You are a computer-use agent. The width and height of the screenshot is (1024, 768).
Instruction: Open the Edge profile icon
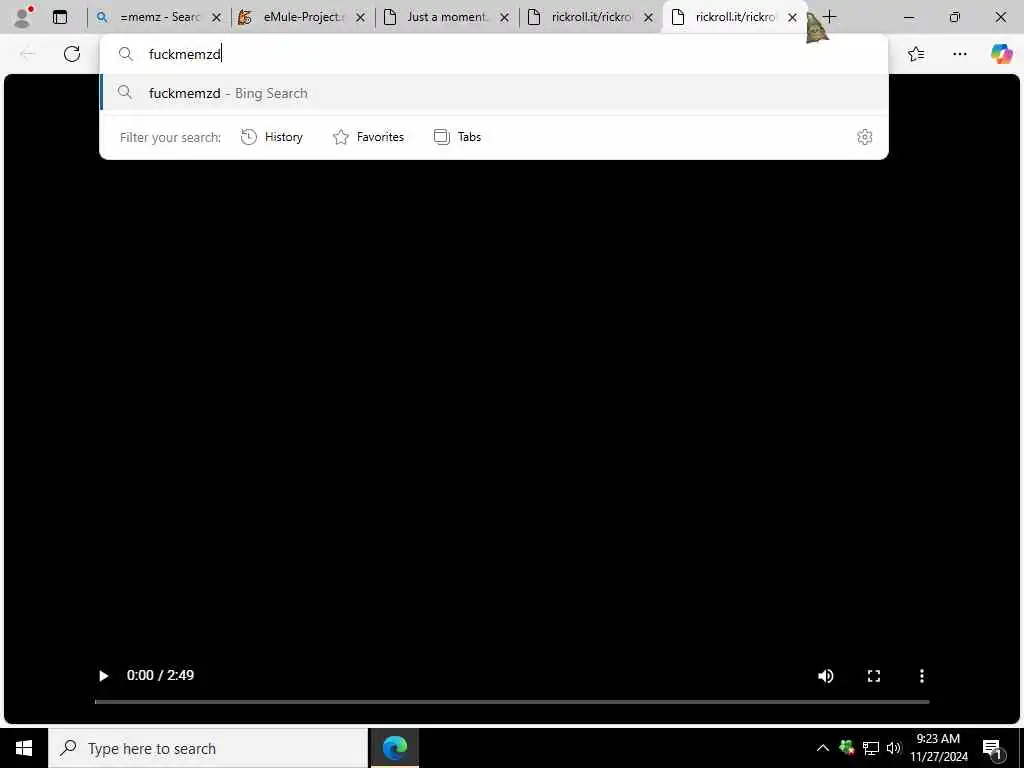coord(23,17)
